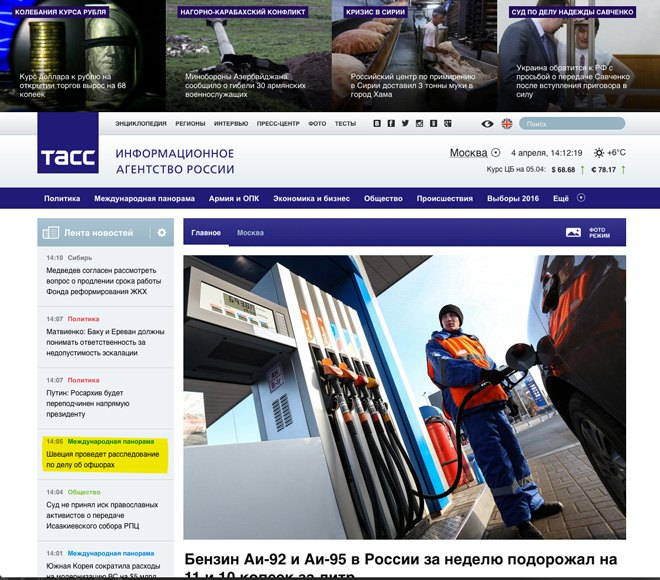Image resolution: width=660 pixels, height=580 pixels.
Task: Open highlighted Швеция проведет расследование news item
Action: (x=102, y=459)
